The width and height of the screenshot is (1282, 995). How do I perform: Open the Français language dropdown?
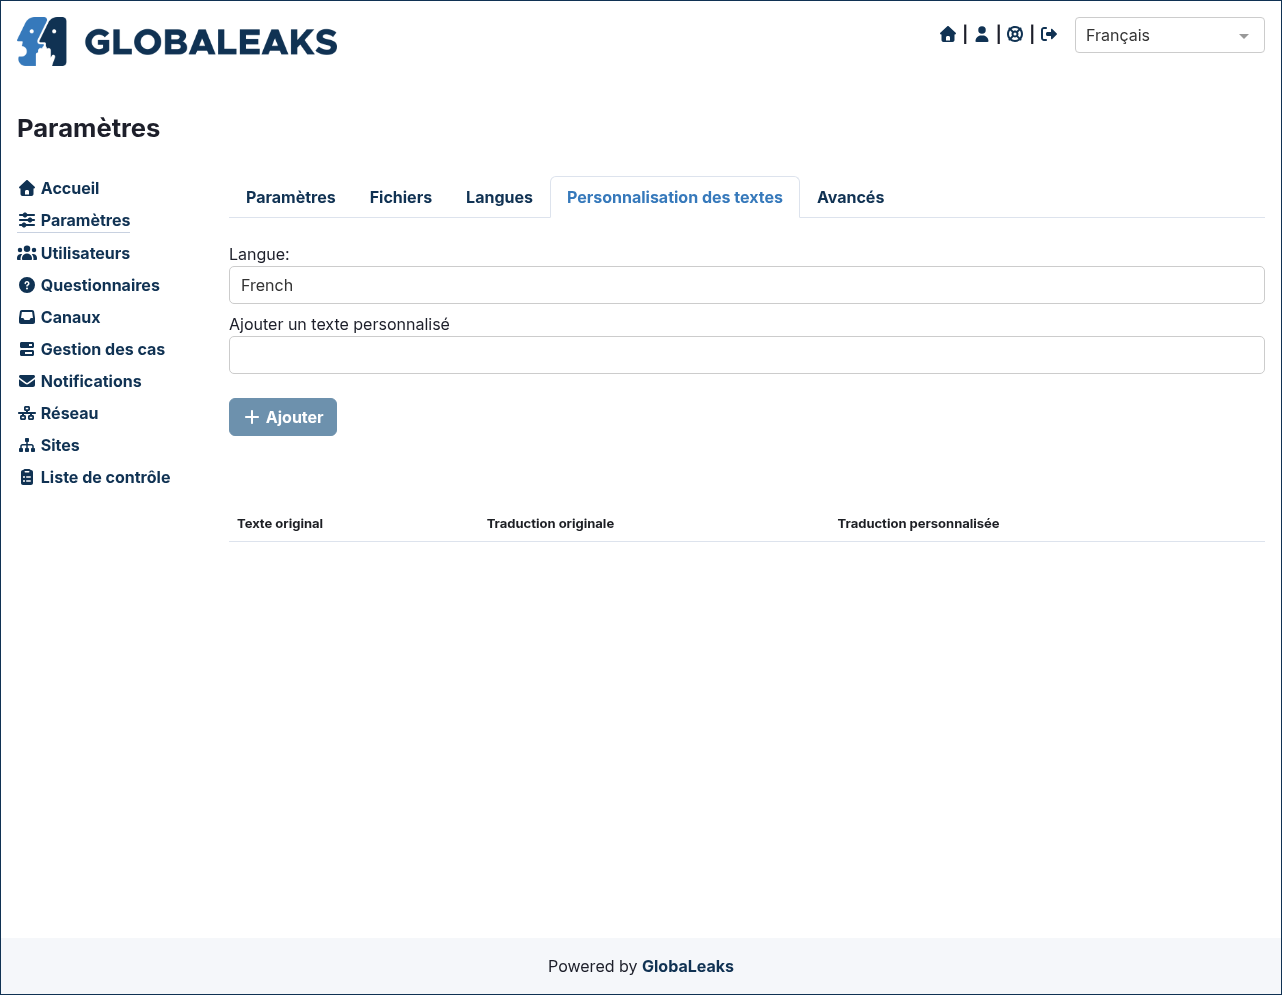pos(1169,35)
